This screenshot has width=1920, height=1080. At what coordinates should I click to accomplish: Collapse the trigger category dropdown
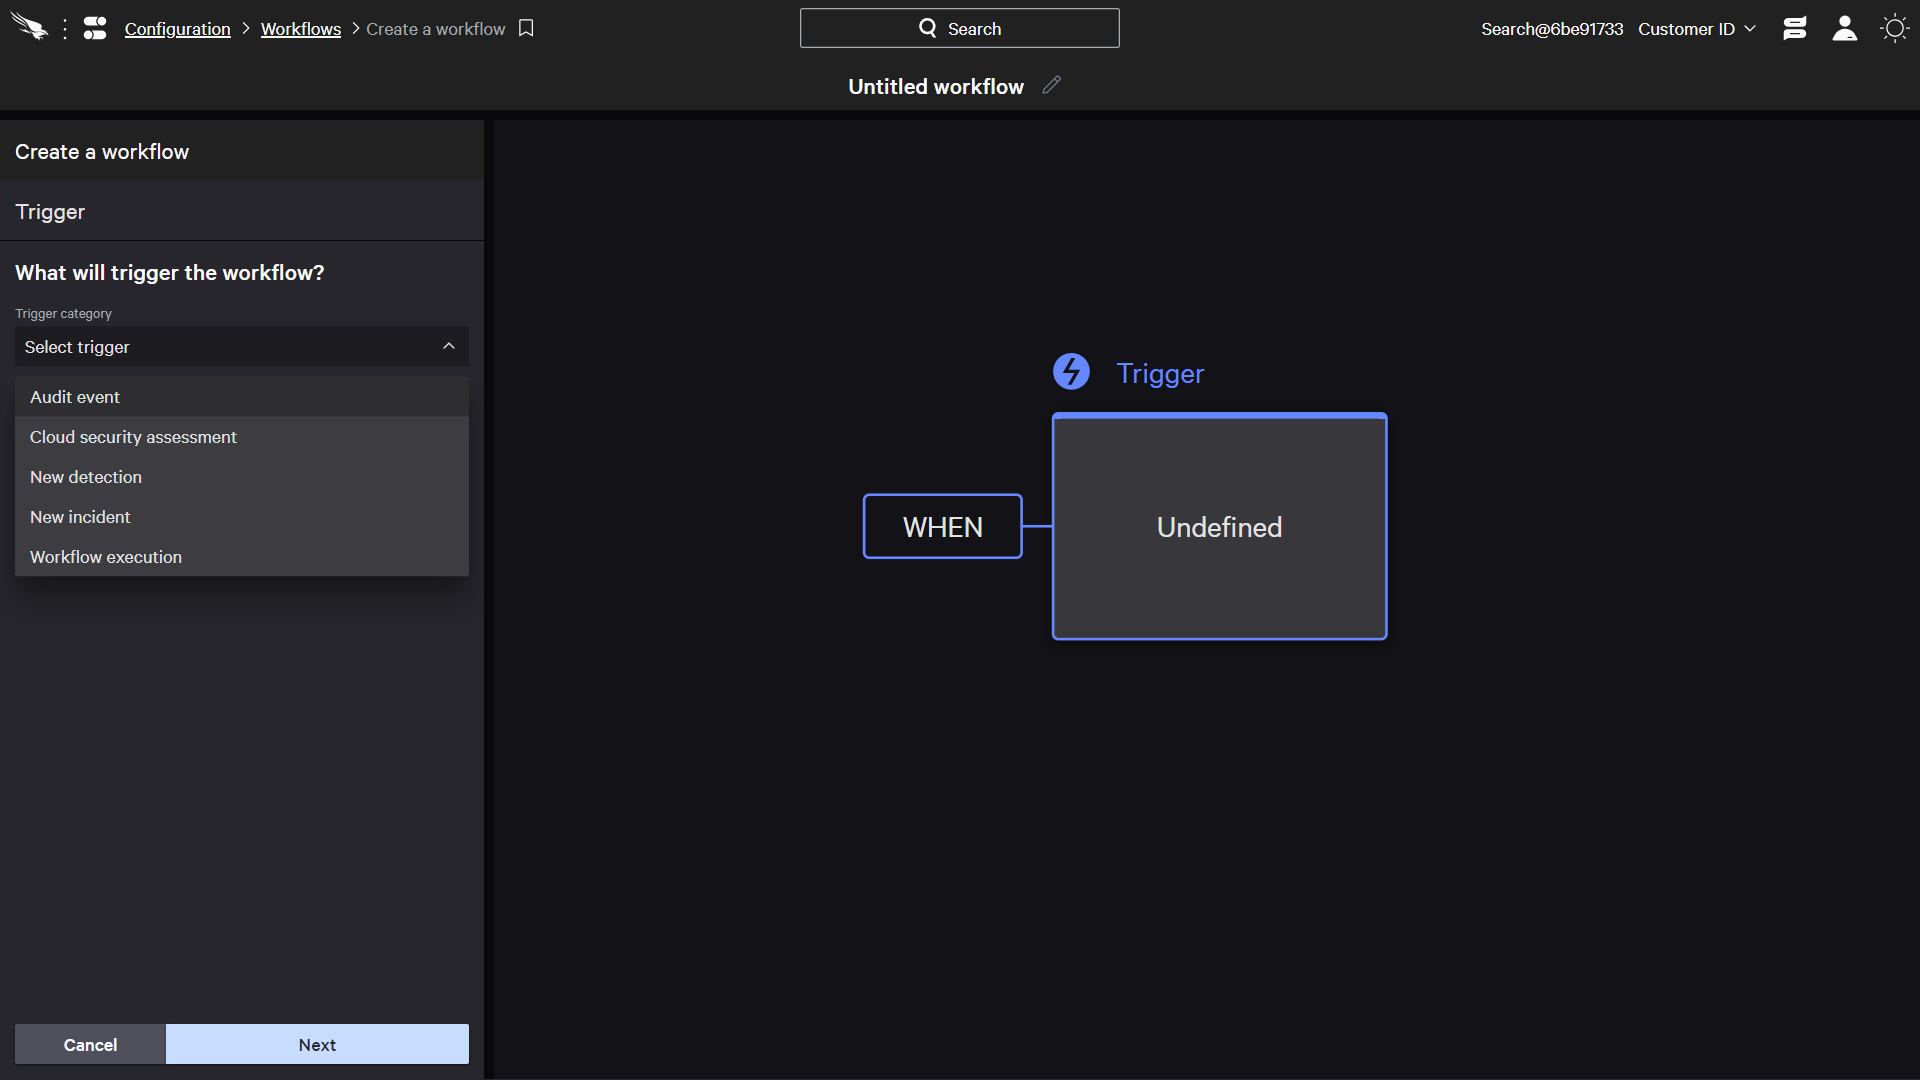(448, 345)
